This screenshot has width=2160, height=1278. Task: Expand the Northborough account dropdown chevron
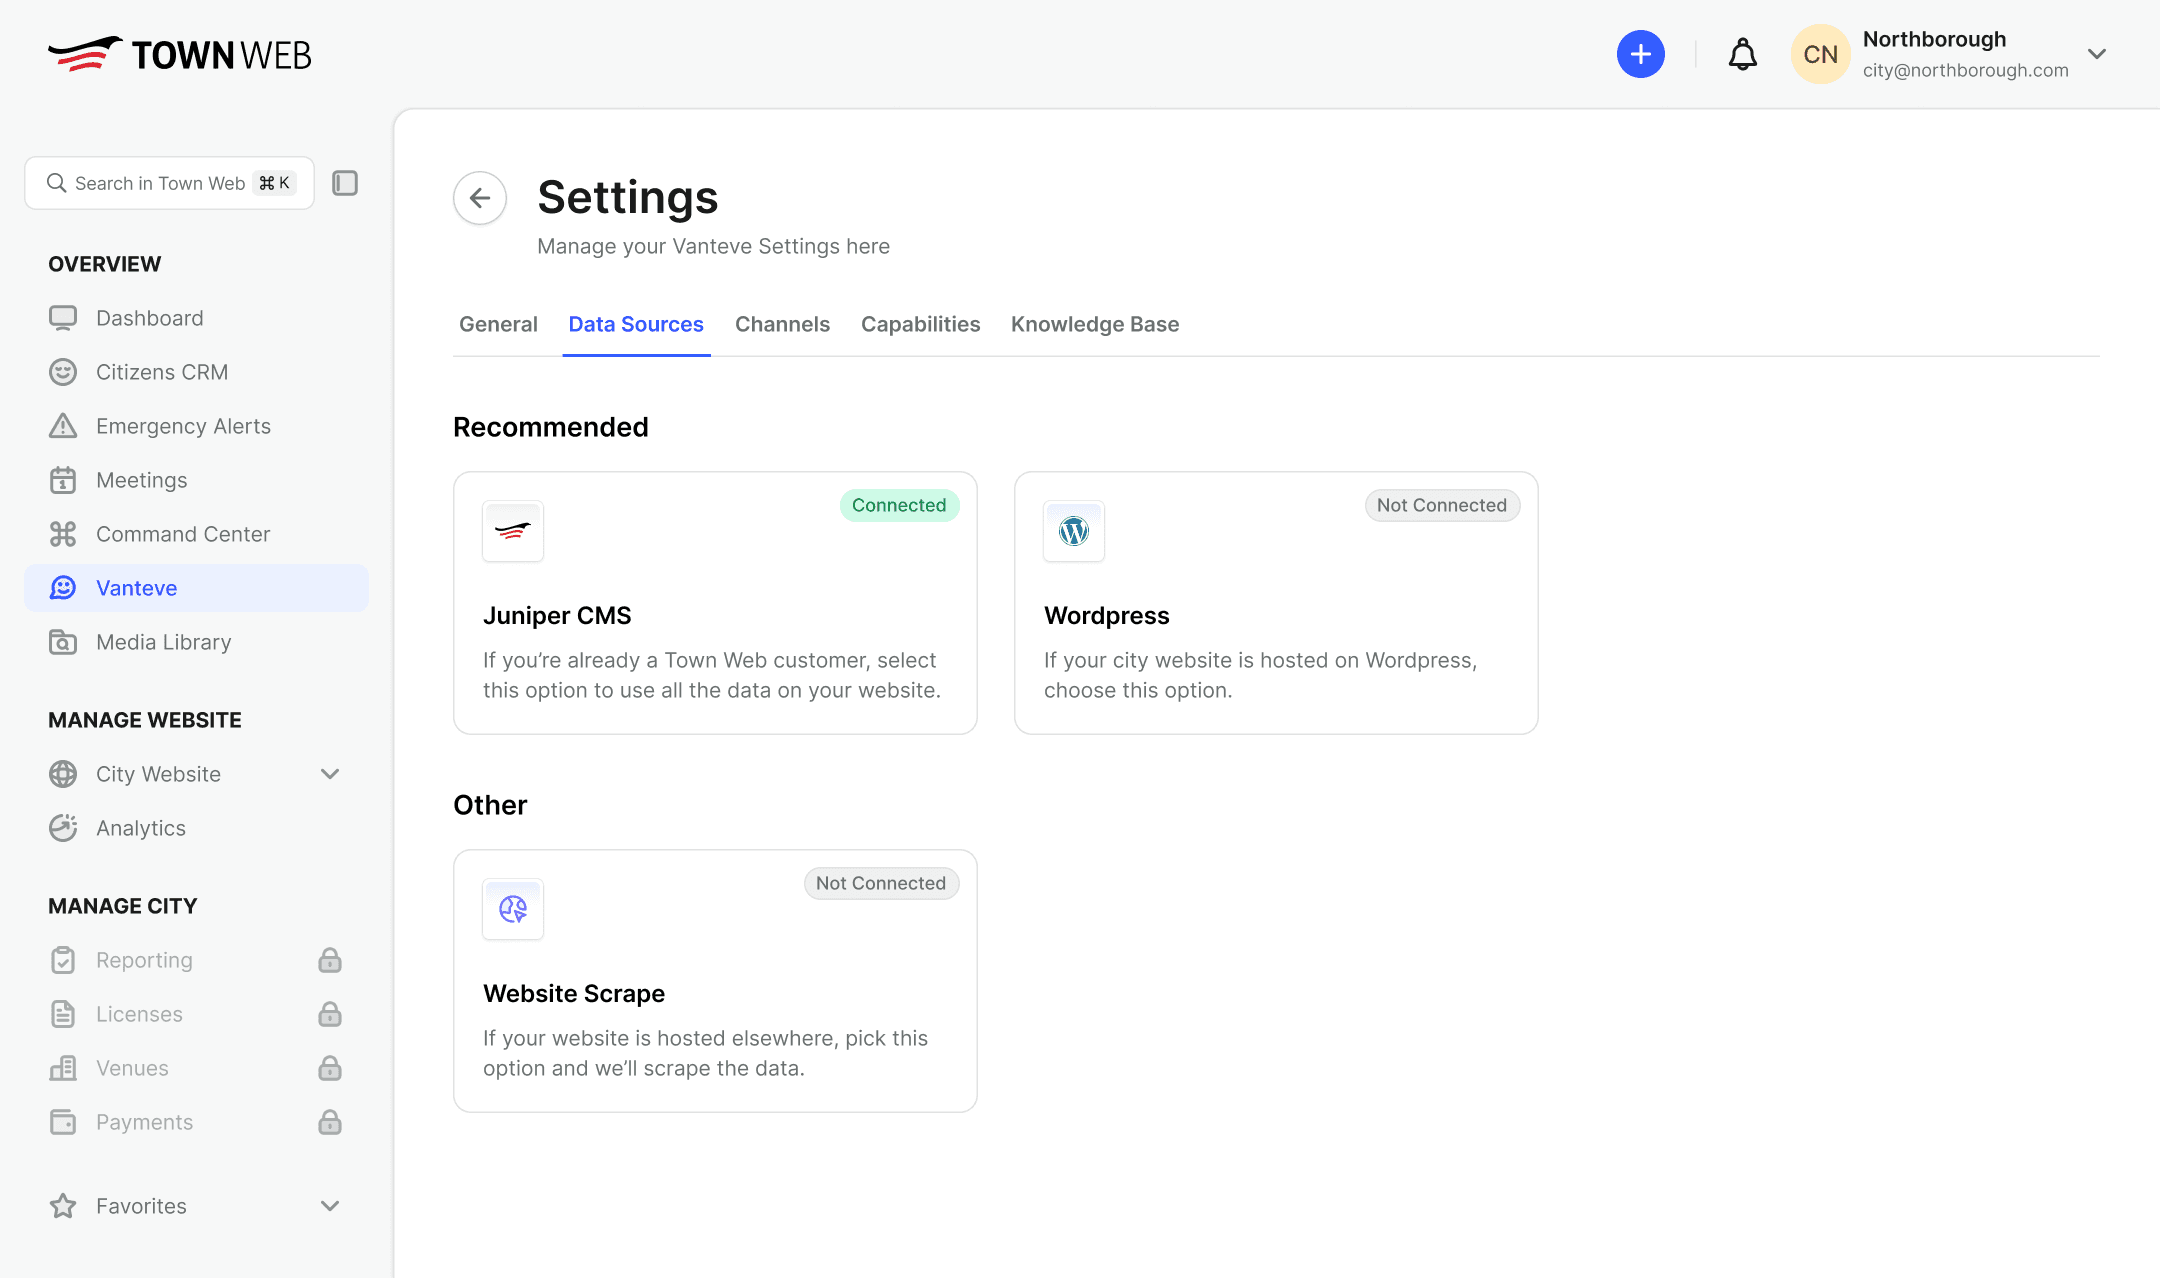(x=2097, y=54)
